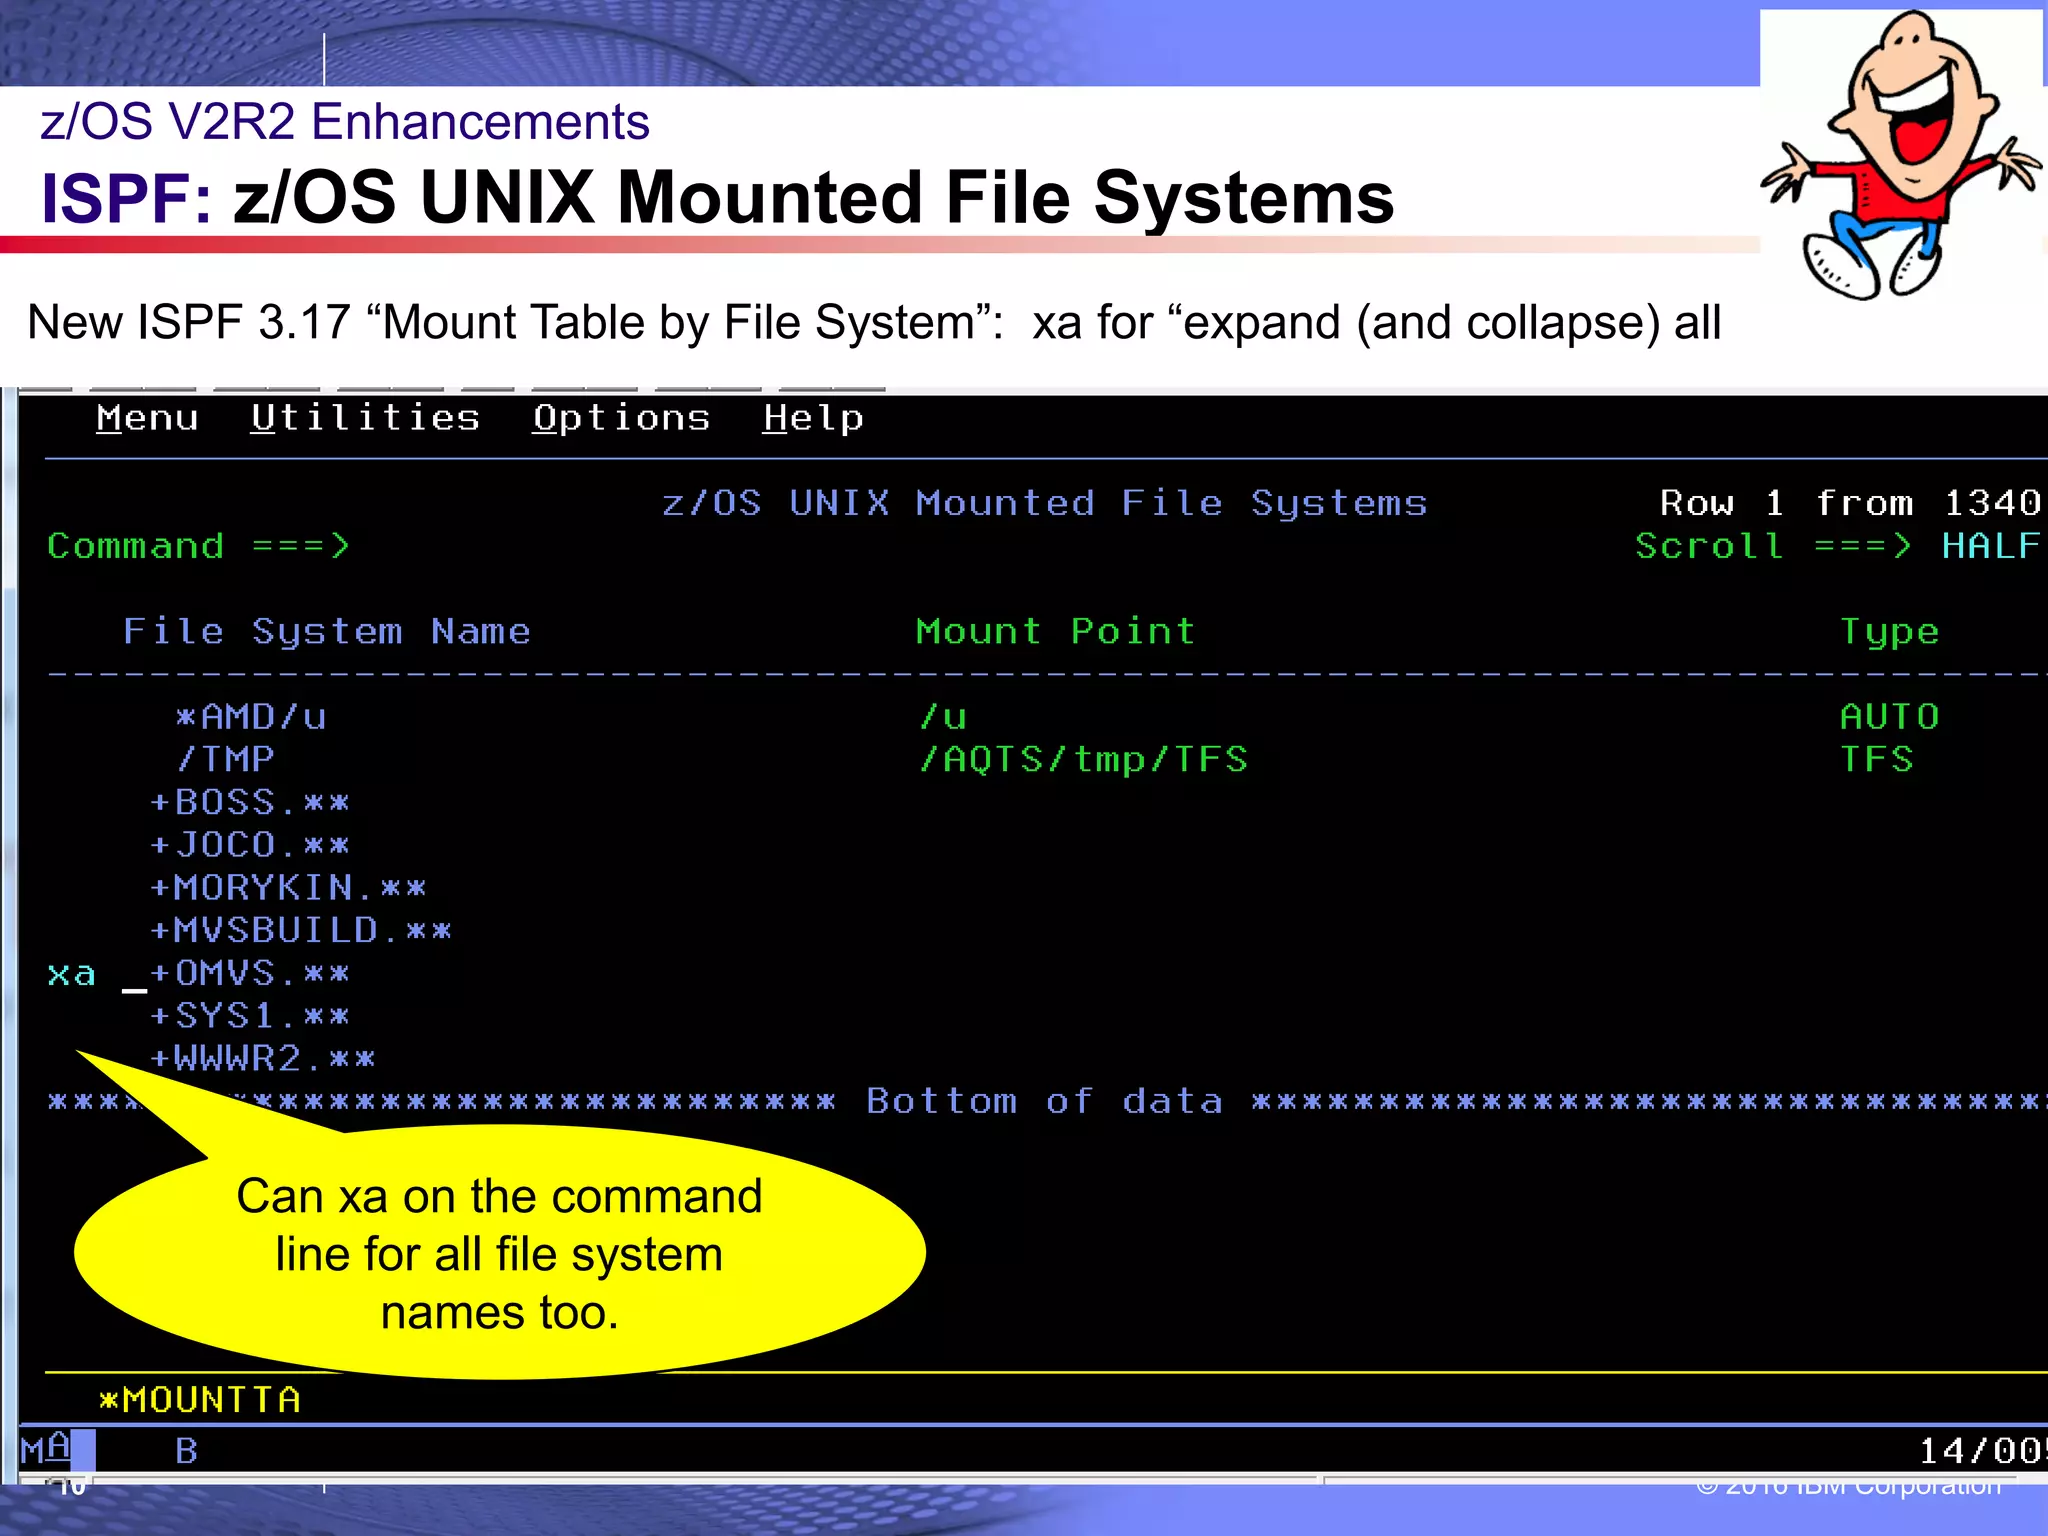Click the Bottom of data marker
The width and height of the screenshot is (2048, 1536).
click(1045, 1102)
